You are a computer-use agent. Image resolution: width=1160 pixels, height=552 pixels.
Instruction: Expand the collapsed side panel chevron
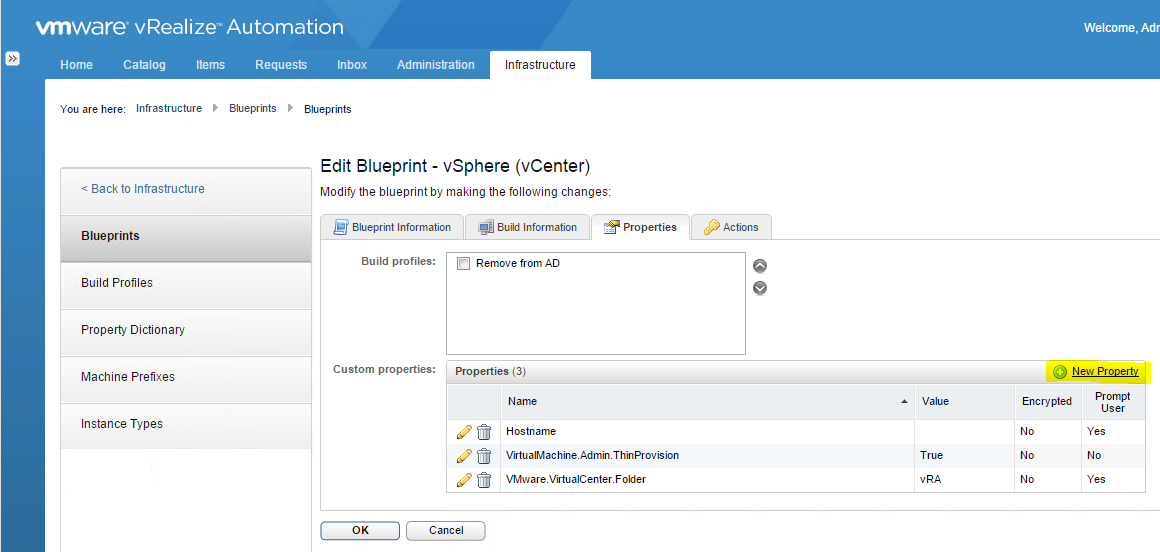(x=13, y=59)
